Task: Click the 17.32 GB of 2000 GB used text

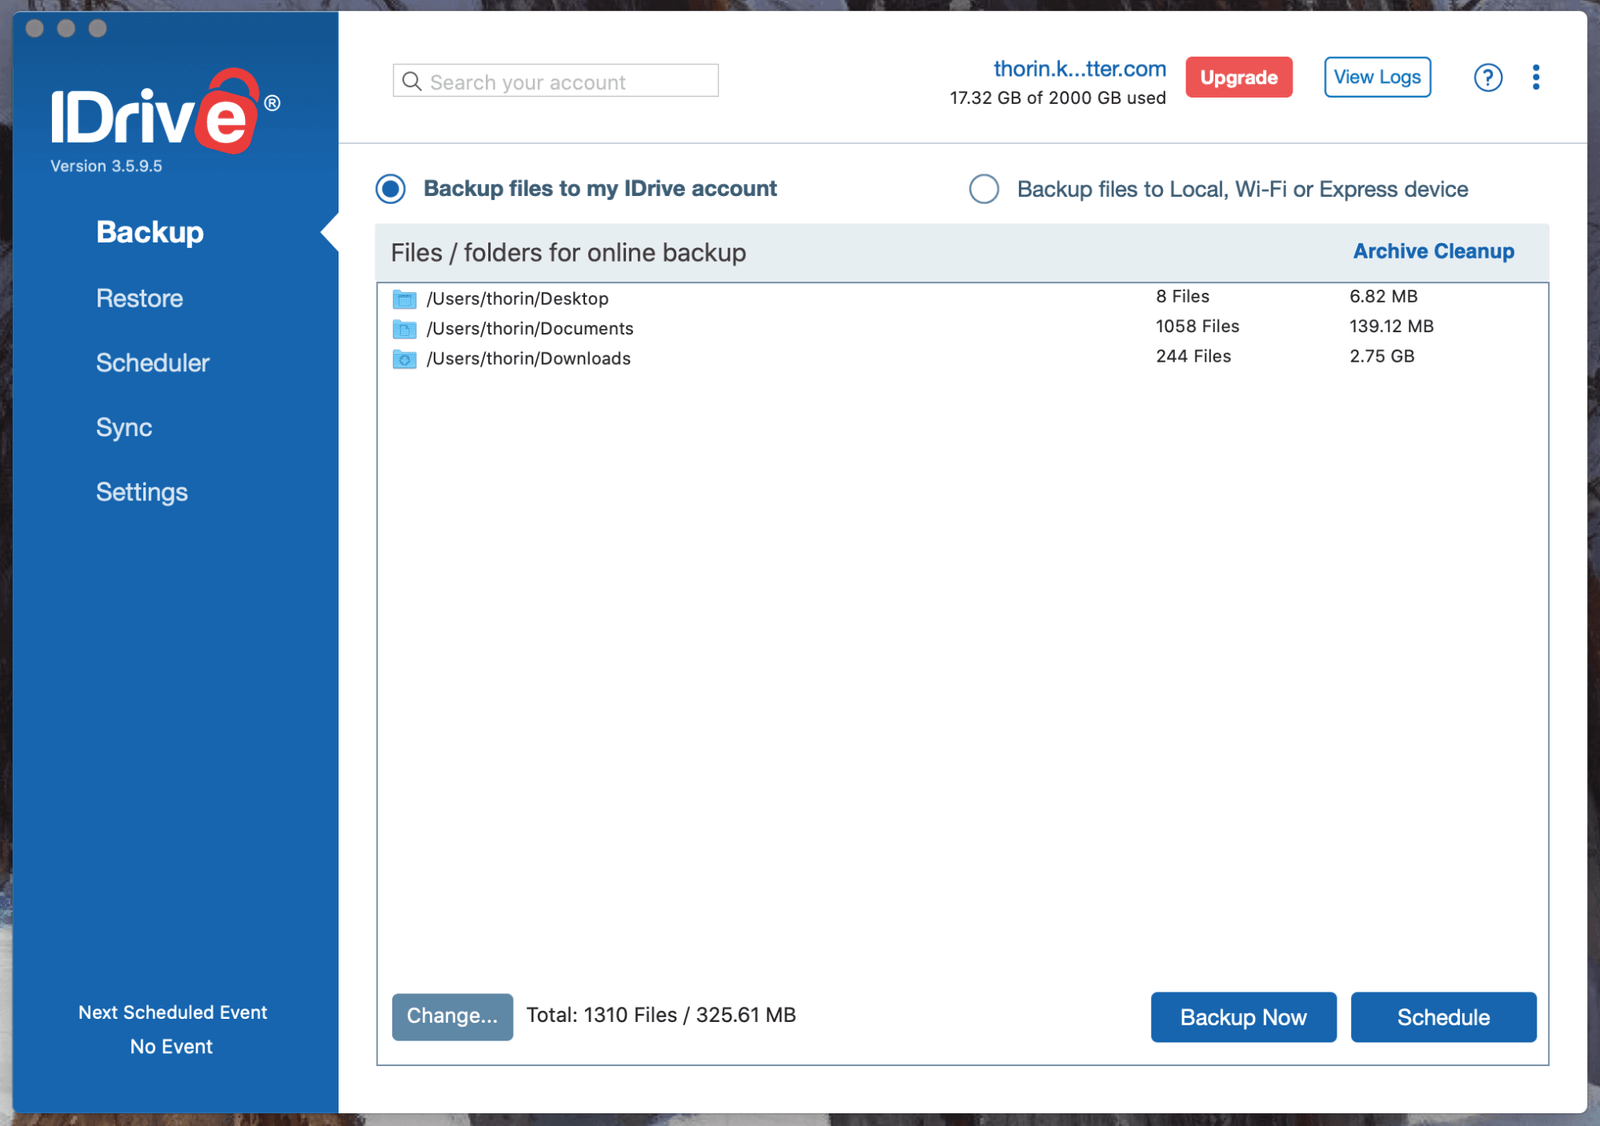Action: pos(1058,98)
